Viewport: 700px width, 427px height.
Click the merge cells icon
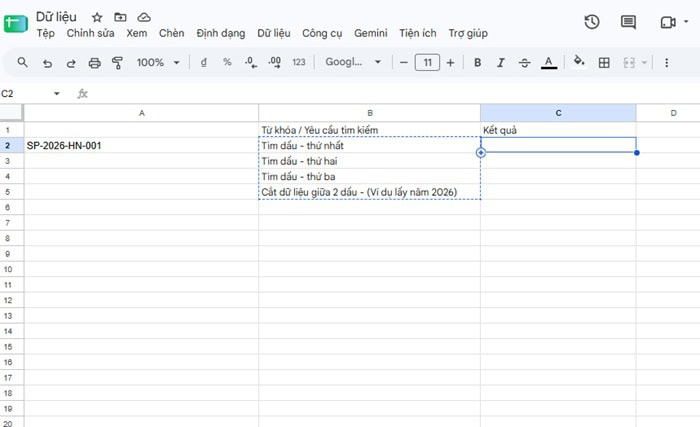tap(629, 63)
